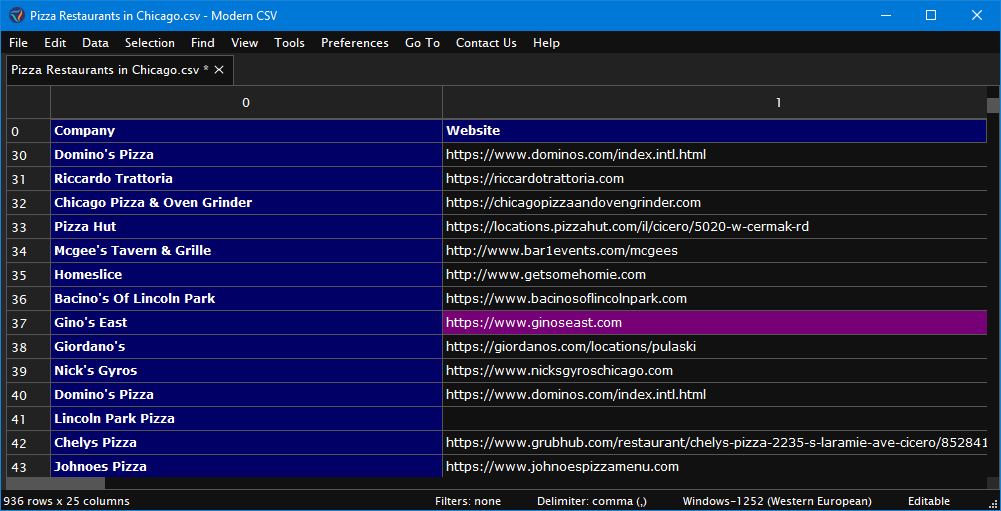Click the giordanos.com/locations/pulaski cell

(714, 347)
